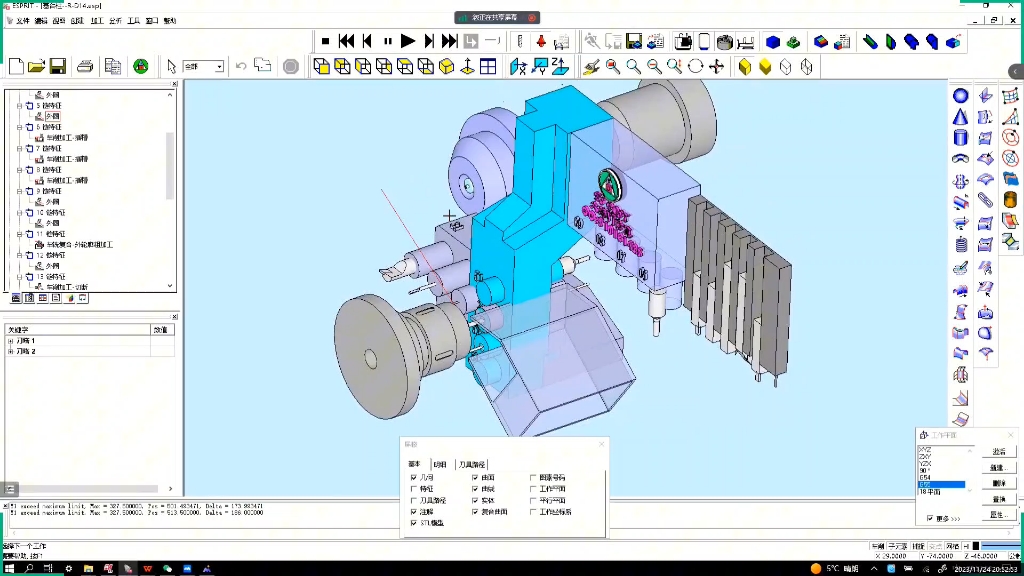Click the zoom magnifier icon
The image size is (1024, 576).
point(633,66)
